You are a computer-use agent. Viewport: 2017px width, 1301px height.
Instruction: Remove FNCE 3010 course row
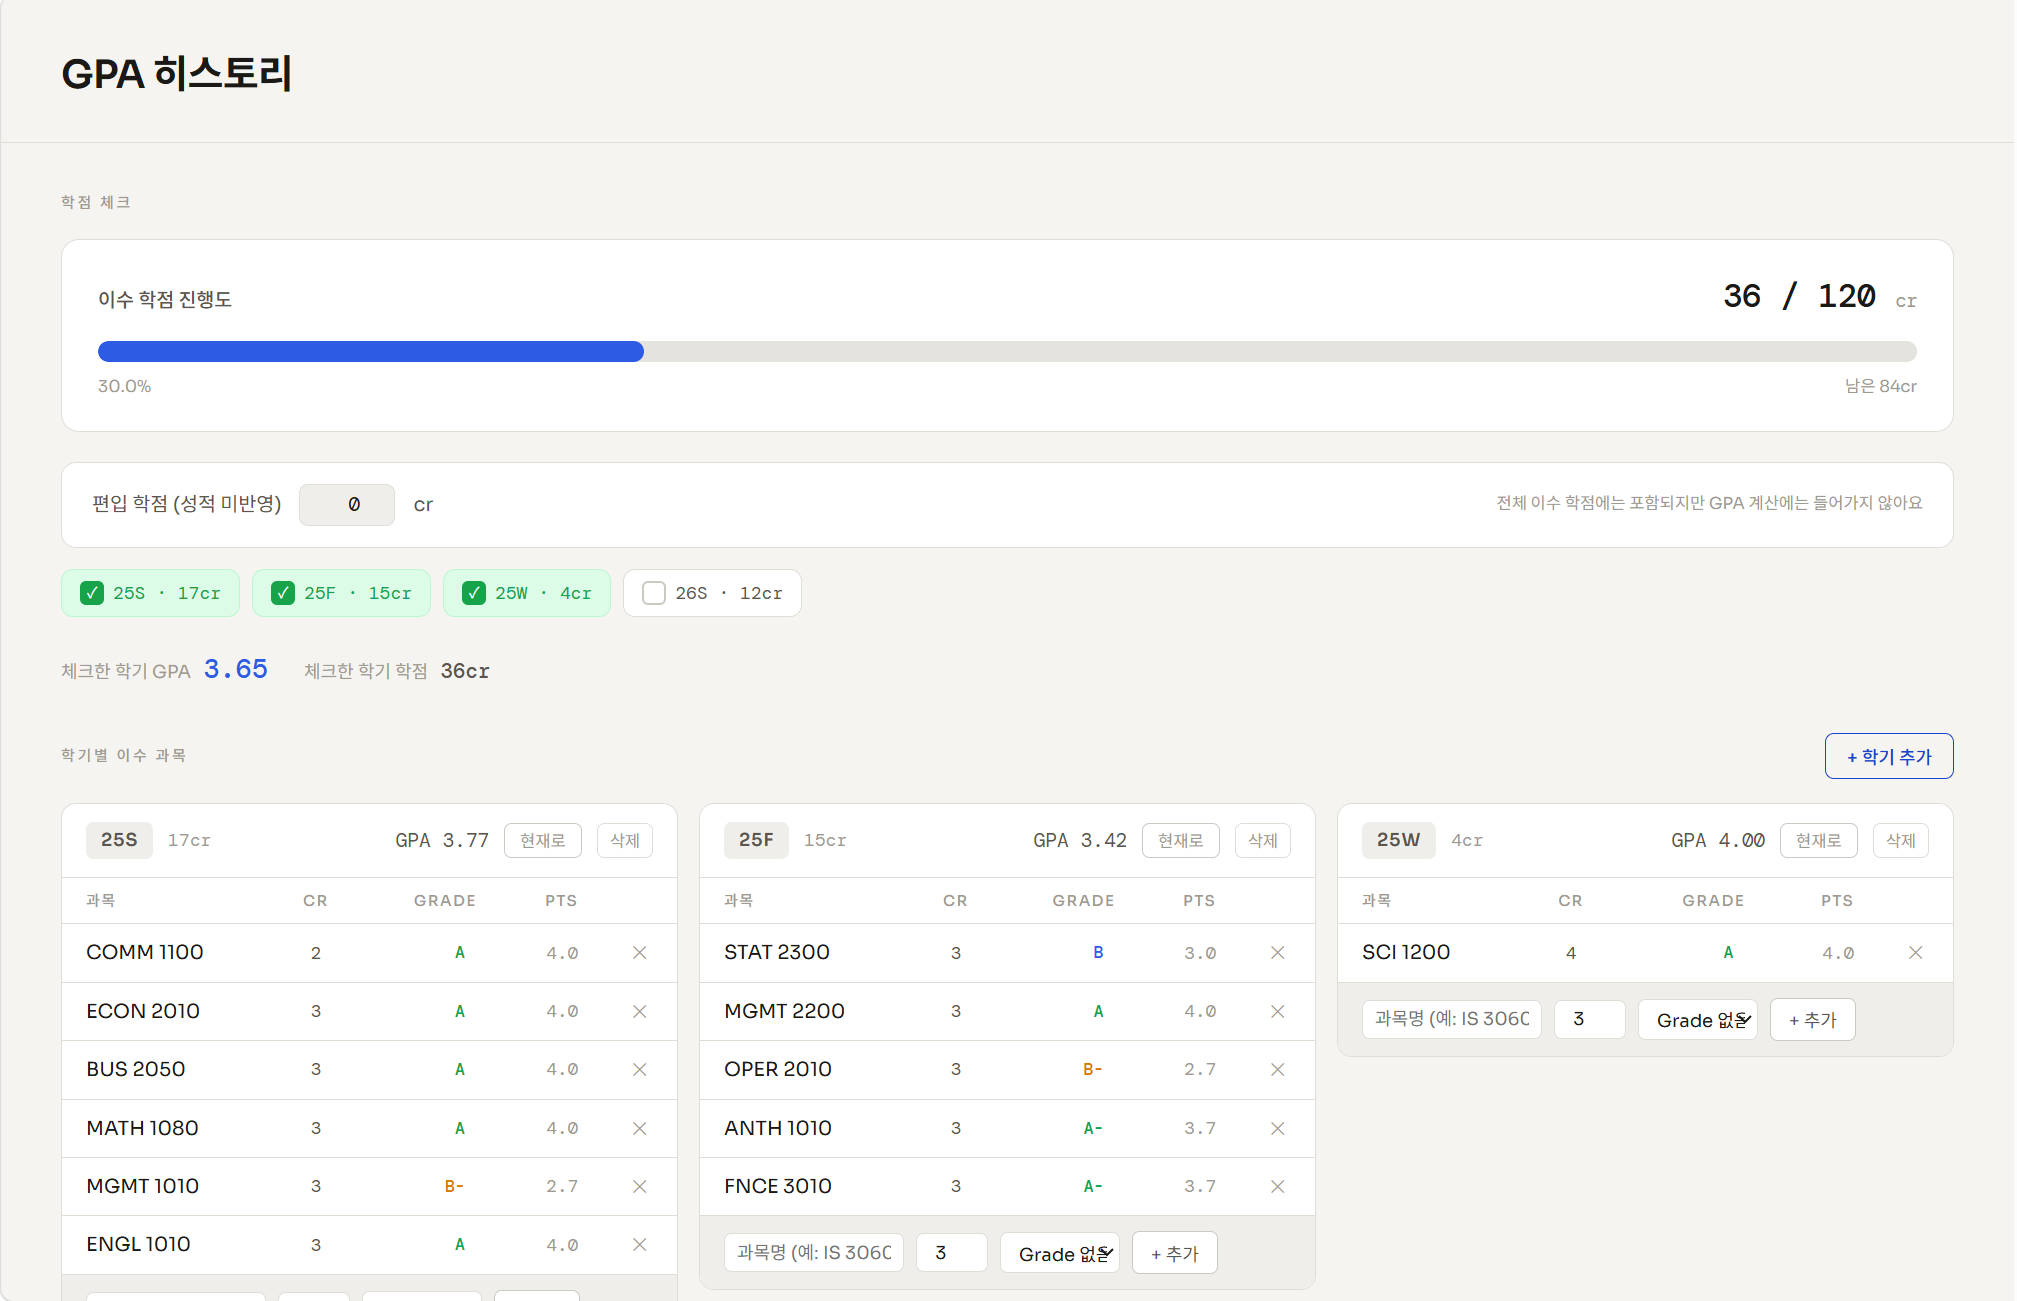coord(1278,1187)
